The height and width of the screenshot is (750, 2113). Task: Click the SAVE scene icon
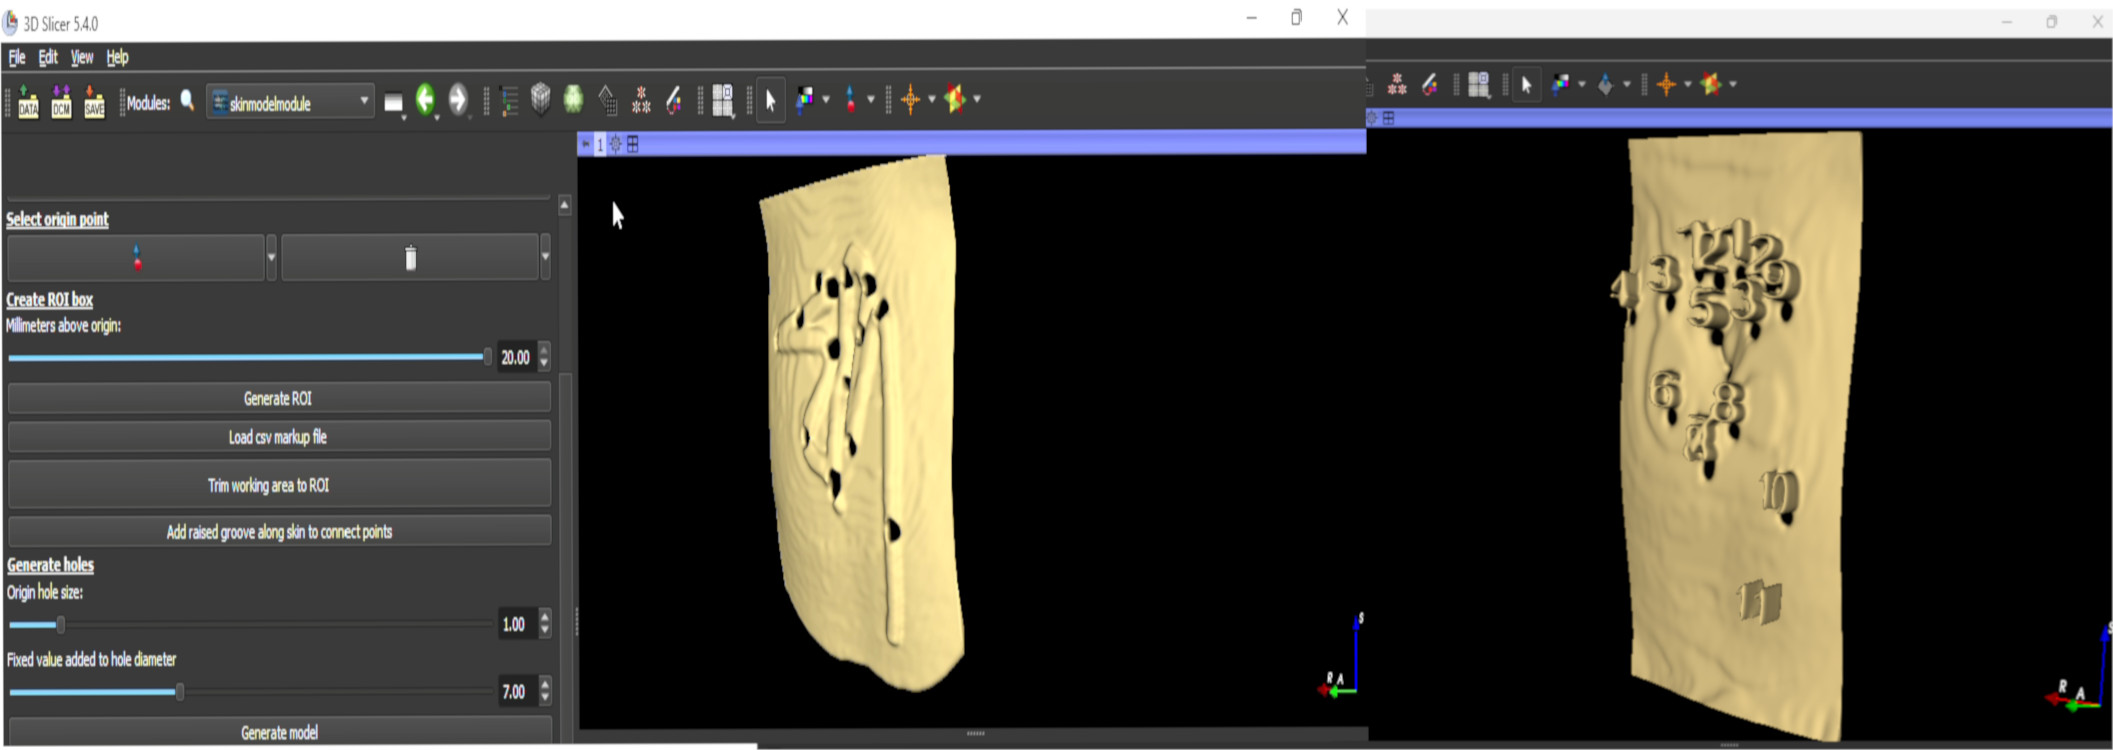tap(94, 101)
